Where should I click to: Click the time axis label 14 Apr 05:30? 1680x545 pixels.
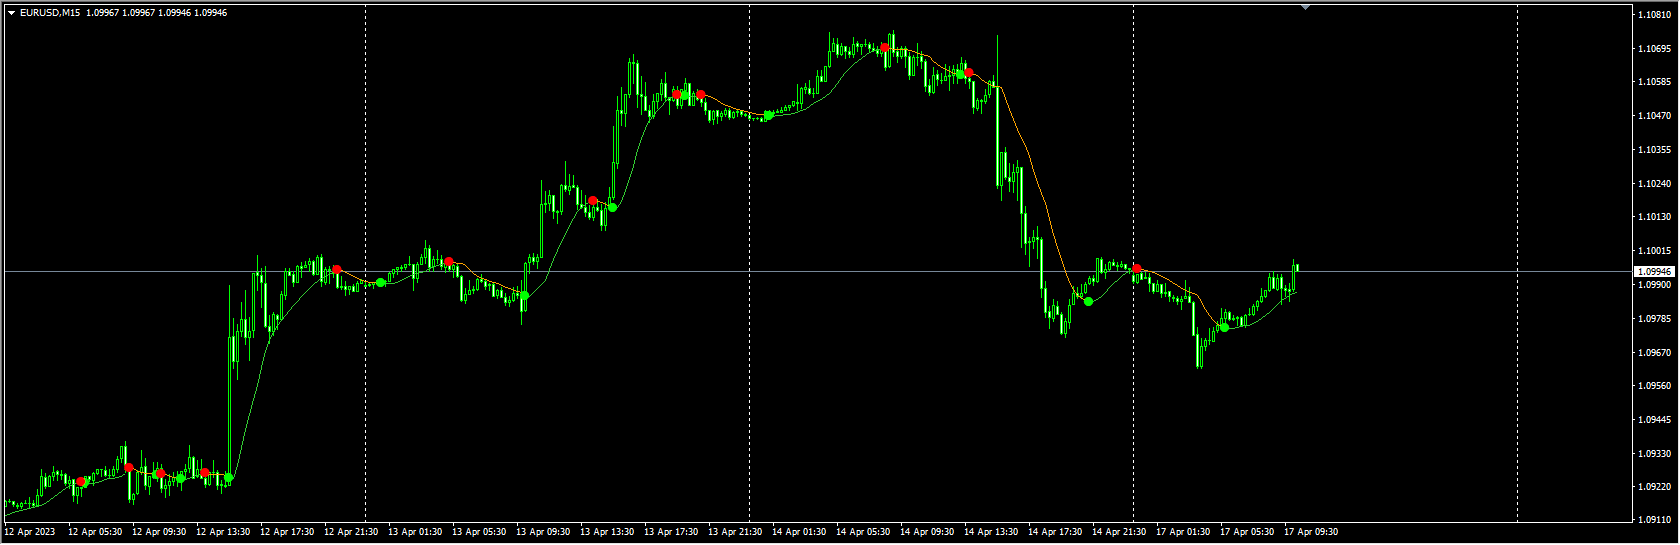click(x=863, y=532)
